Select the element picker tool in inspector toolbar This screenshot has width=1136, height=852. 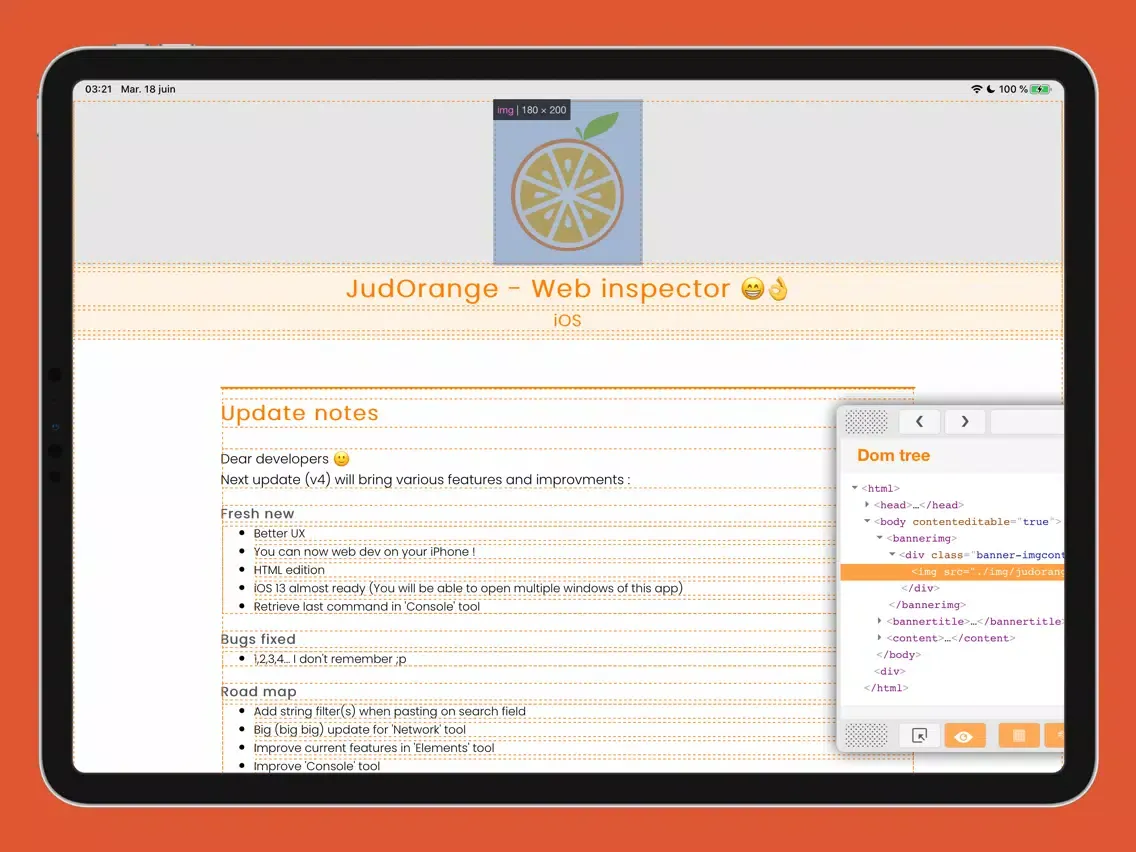(x=919, y=735)
